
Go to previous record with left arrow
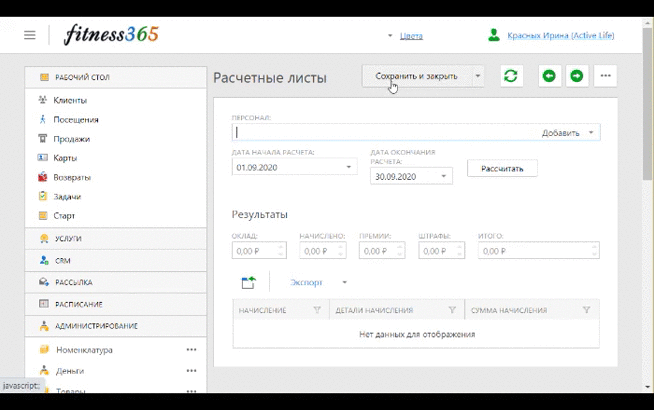tap(549, 76)
